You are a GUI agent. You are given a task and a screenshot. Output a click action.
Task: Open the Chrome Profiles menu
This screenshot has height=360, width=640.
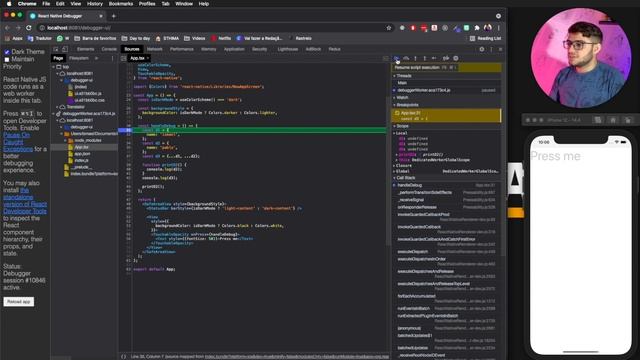pos(147,4)
